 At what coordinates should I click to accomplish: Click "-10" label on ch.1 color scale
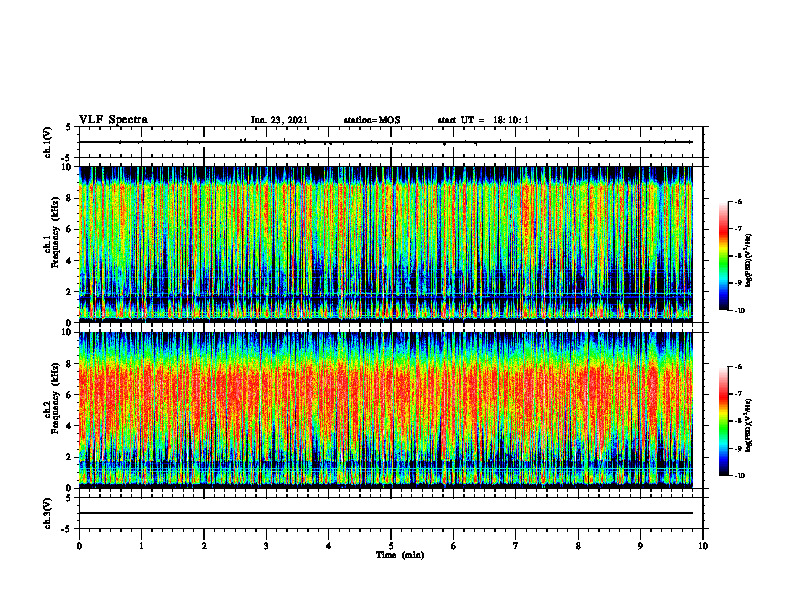click(x=739, y=311)
